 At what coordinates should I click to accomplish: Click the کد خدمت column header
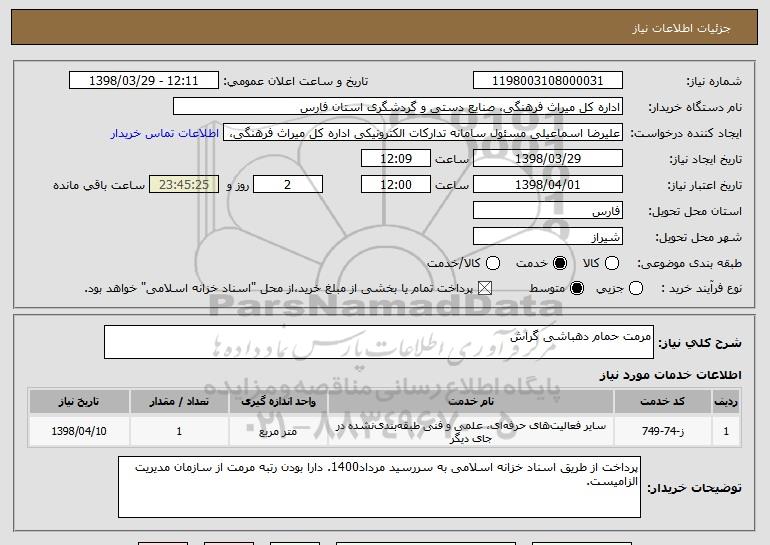click(662, 402)
